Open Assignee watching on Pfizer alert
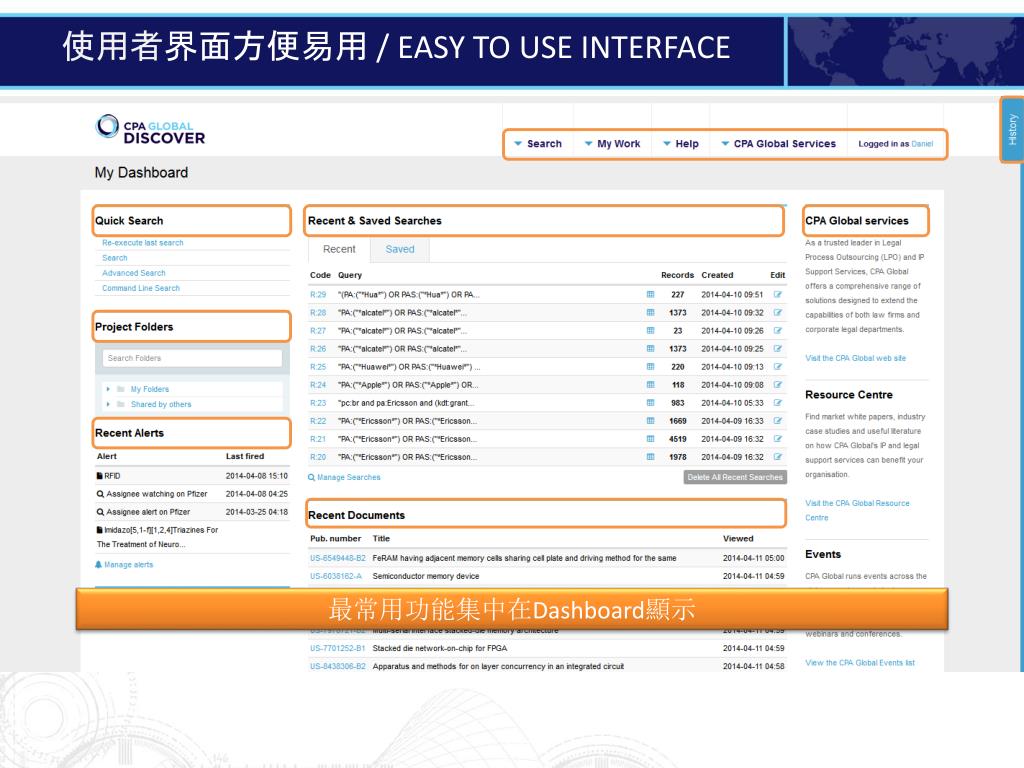The image size is (1024, 768). [152, 494]
